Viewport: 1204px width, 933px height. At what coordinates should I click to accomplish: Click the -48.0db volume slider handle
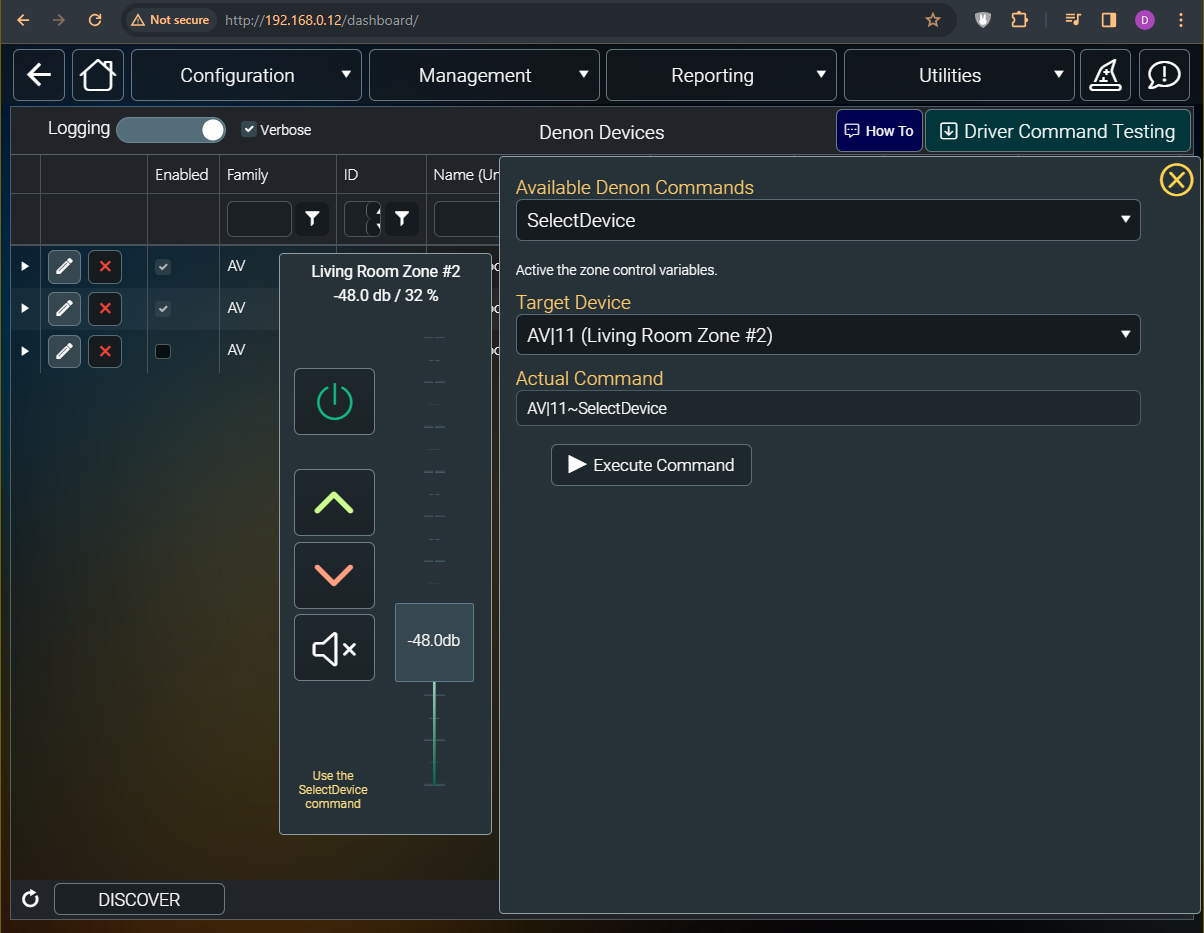(434, 642)
